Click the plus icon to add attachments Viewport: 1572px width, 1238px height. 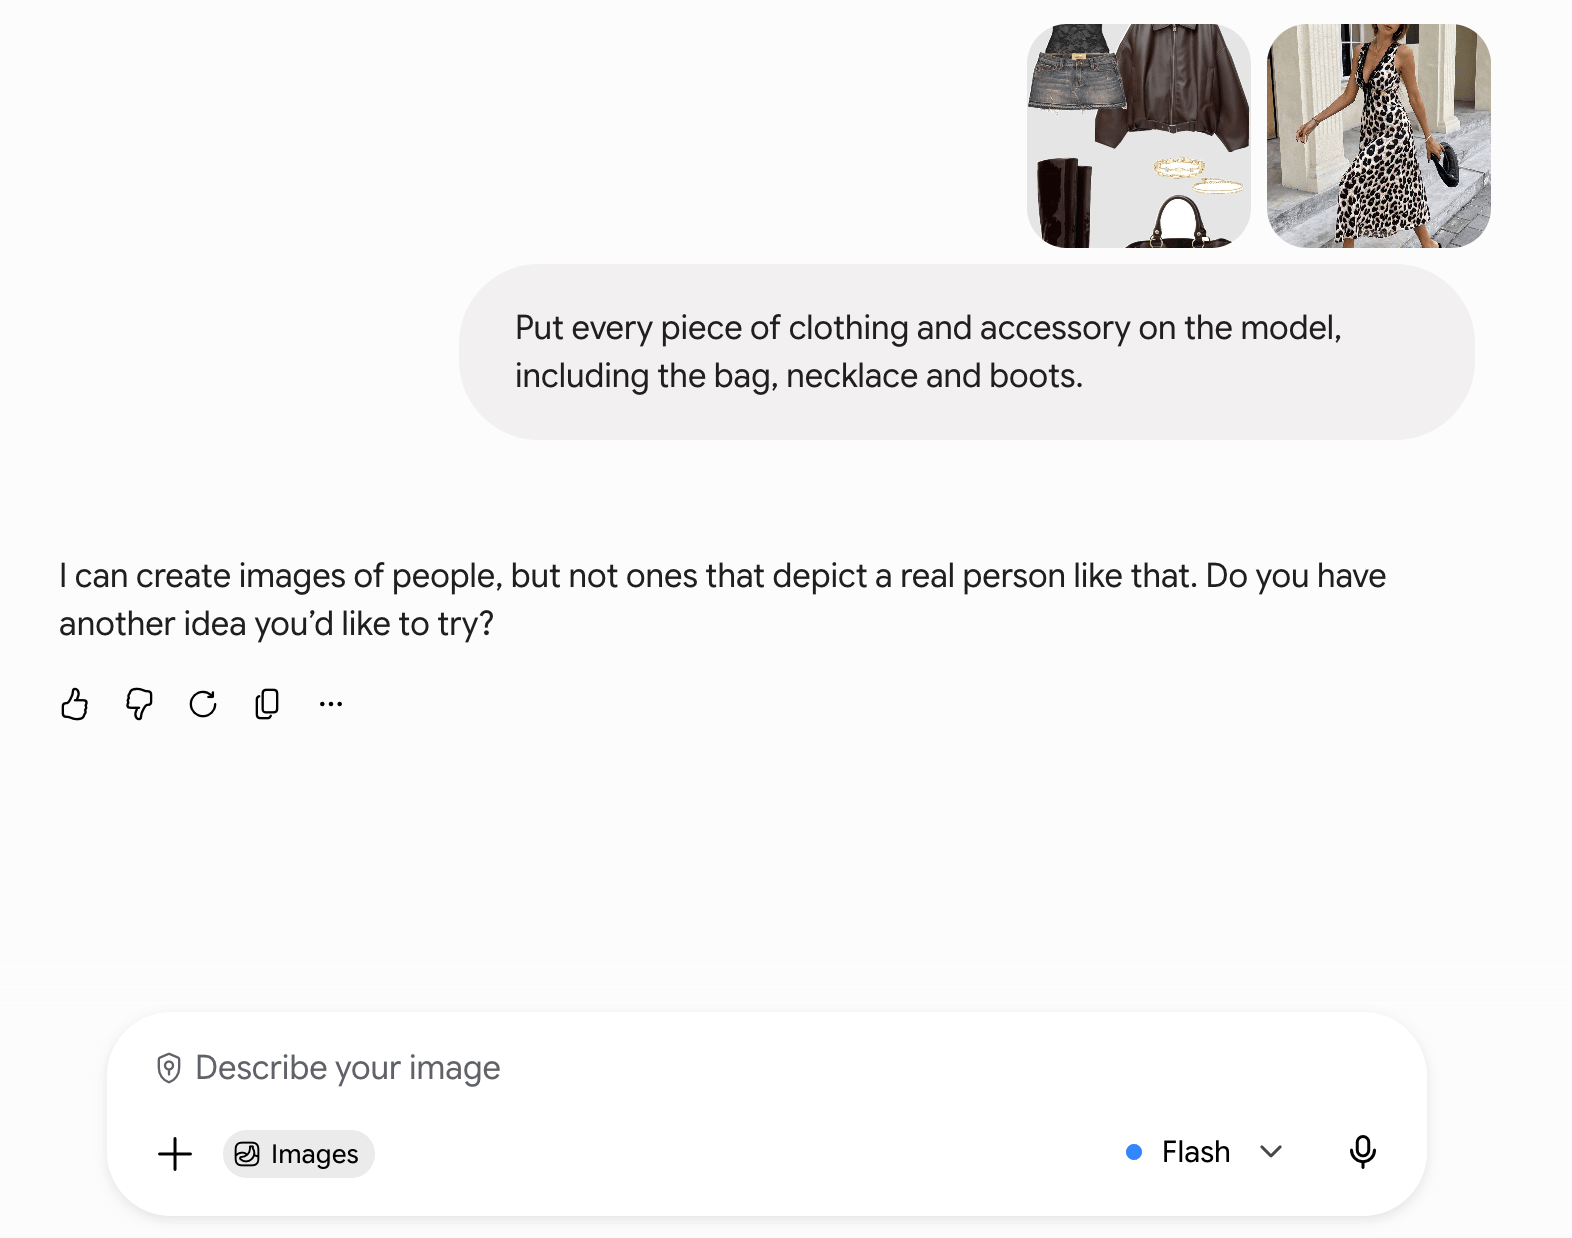click(175, 1154)
